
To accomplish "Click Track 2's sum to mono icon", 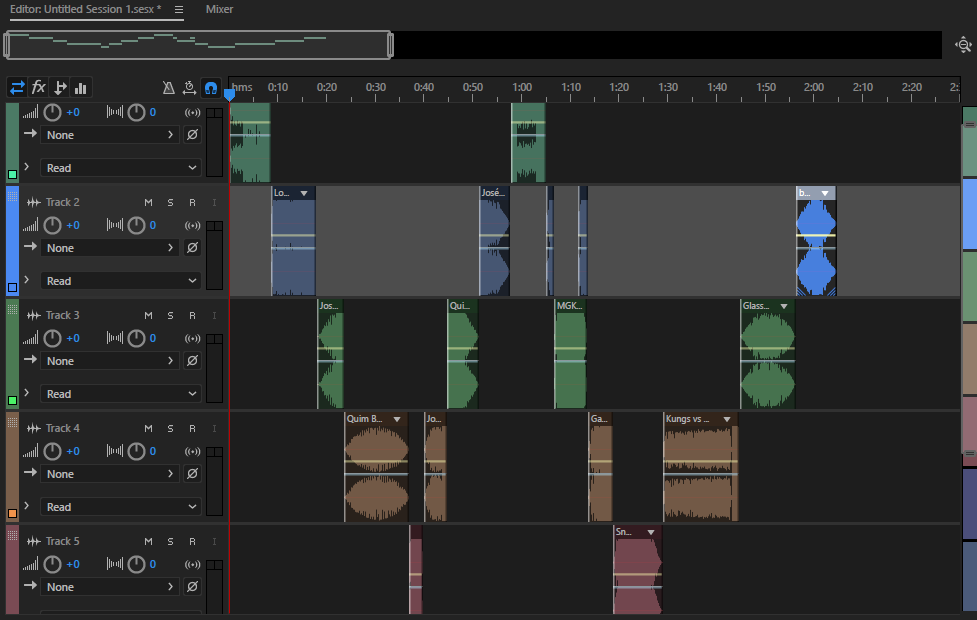I will pyautogui.click(x=192, y=225).
